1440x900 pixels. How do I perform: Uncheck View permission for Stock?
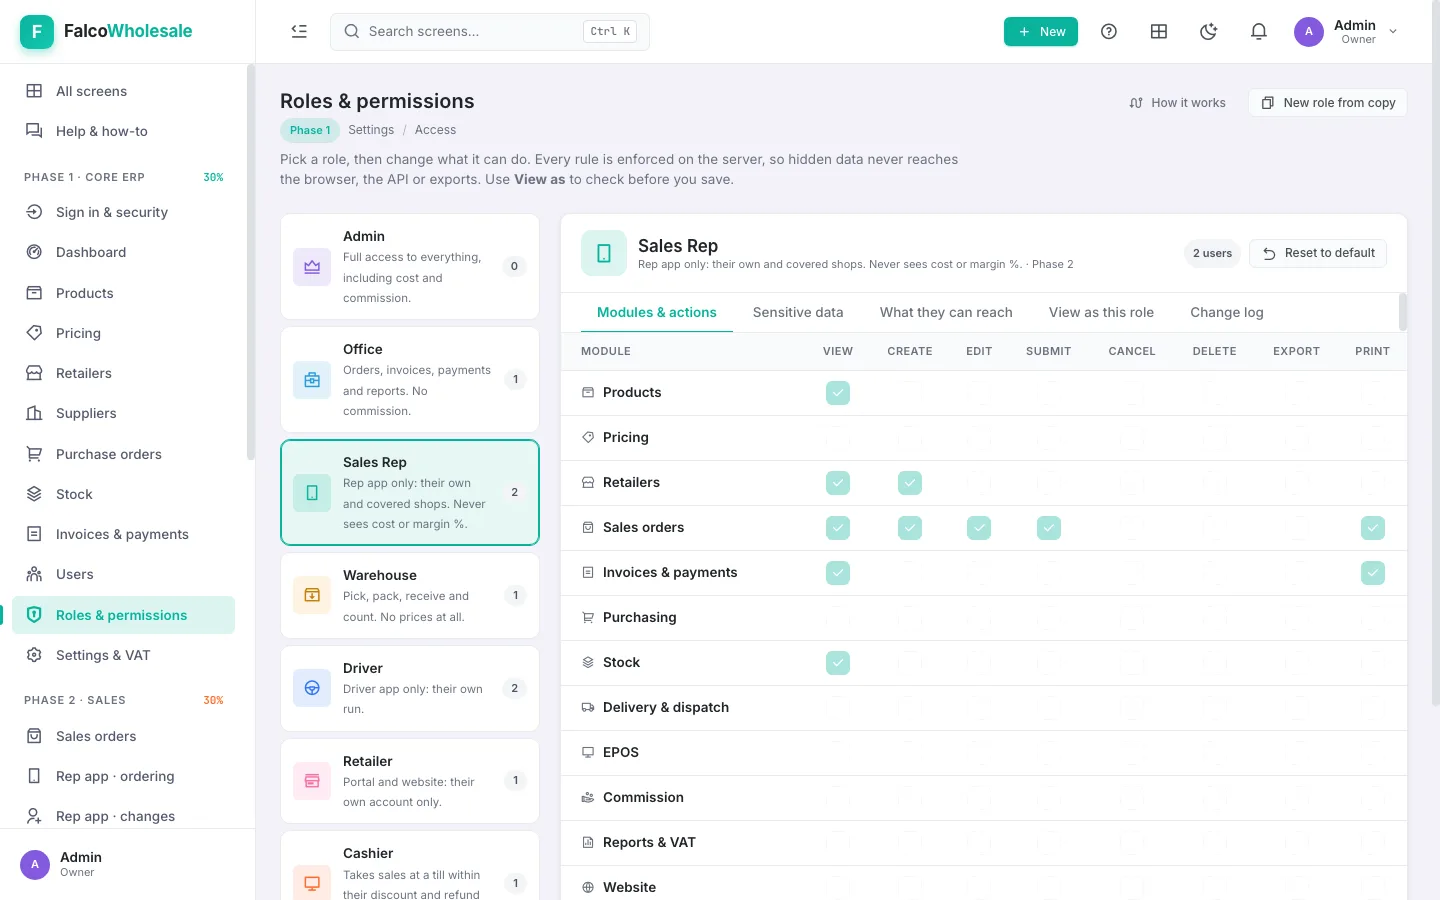[838, 663]
